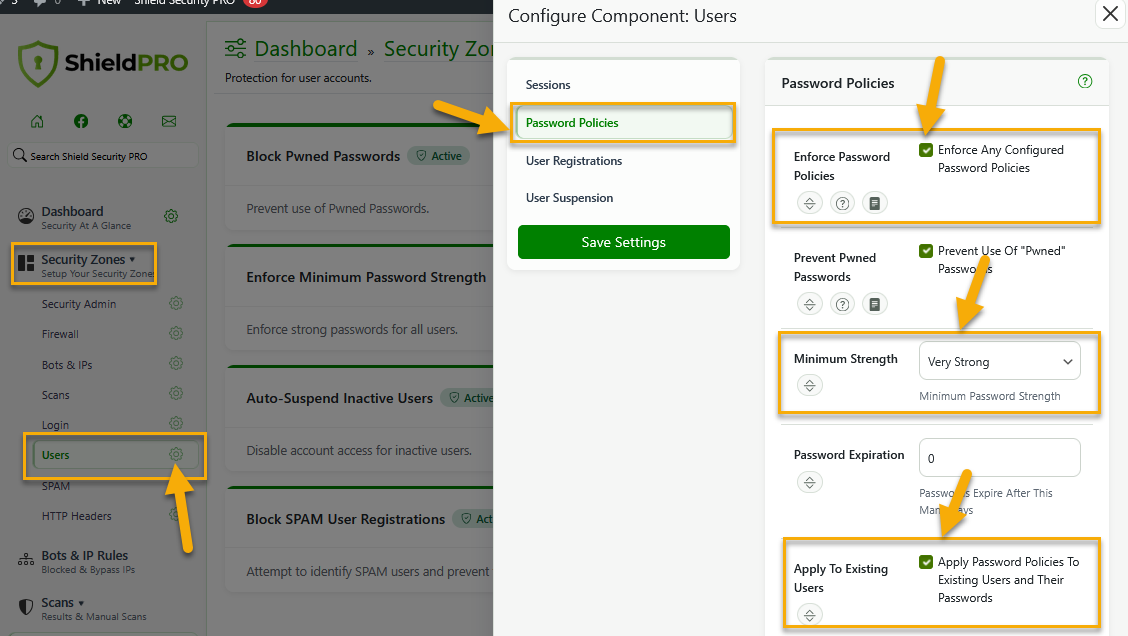
Task: Open Users gear settings icon
Action: [x=176, y=454]
